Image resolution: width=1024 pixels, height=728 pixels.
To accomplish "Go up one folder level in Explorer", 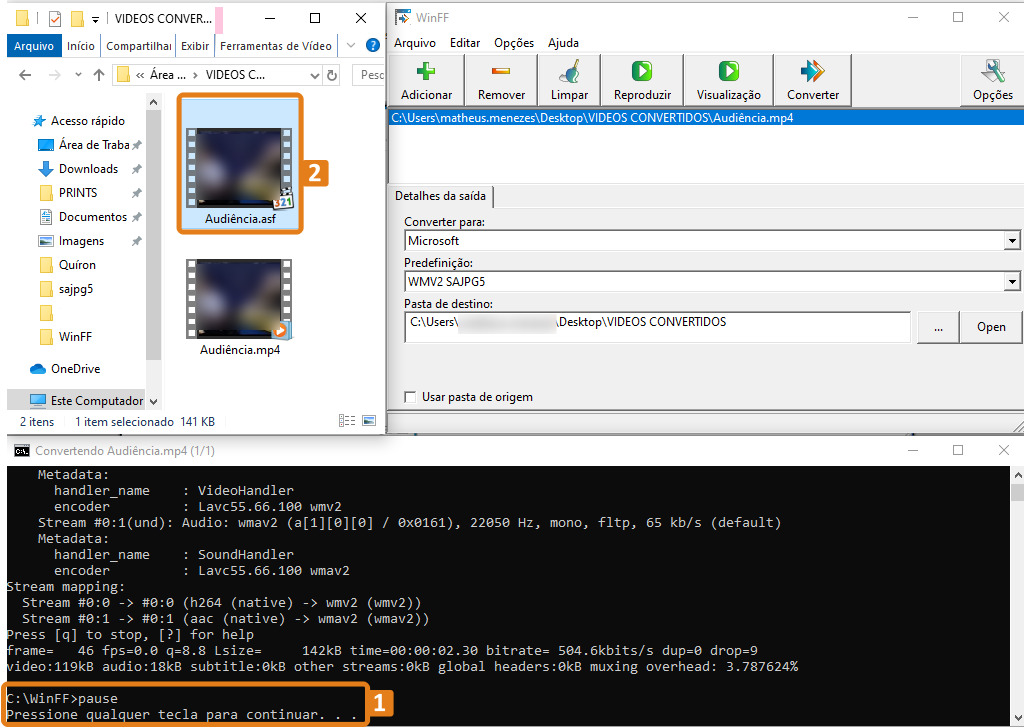I will pos(99,75).
